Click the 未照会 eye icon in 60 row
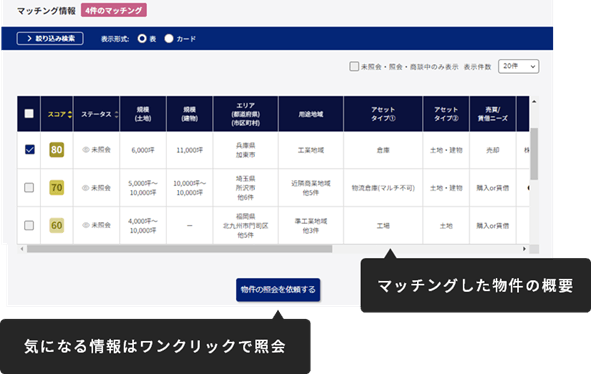This screenshot has height=374, width=591. (x=86, y=225)
